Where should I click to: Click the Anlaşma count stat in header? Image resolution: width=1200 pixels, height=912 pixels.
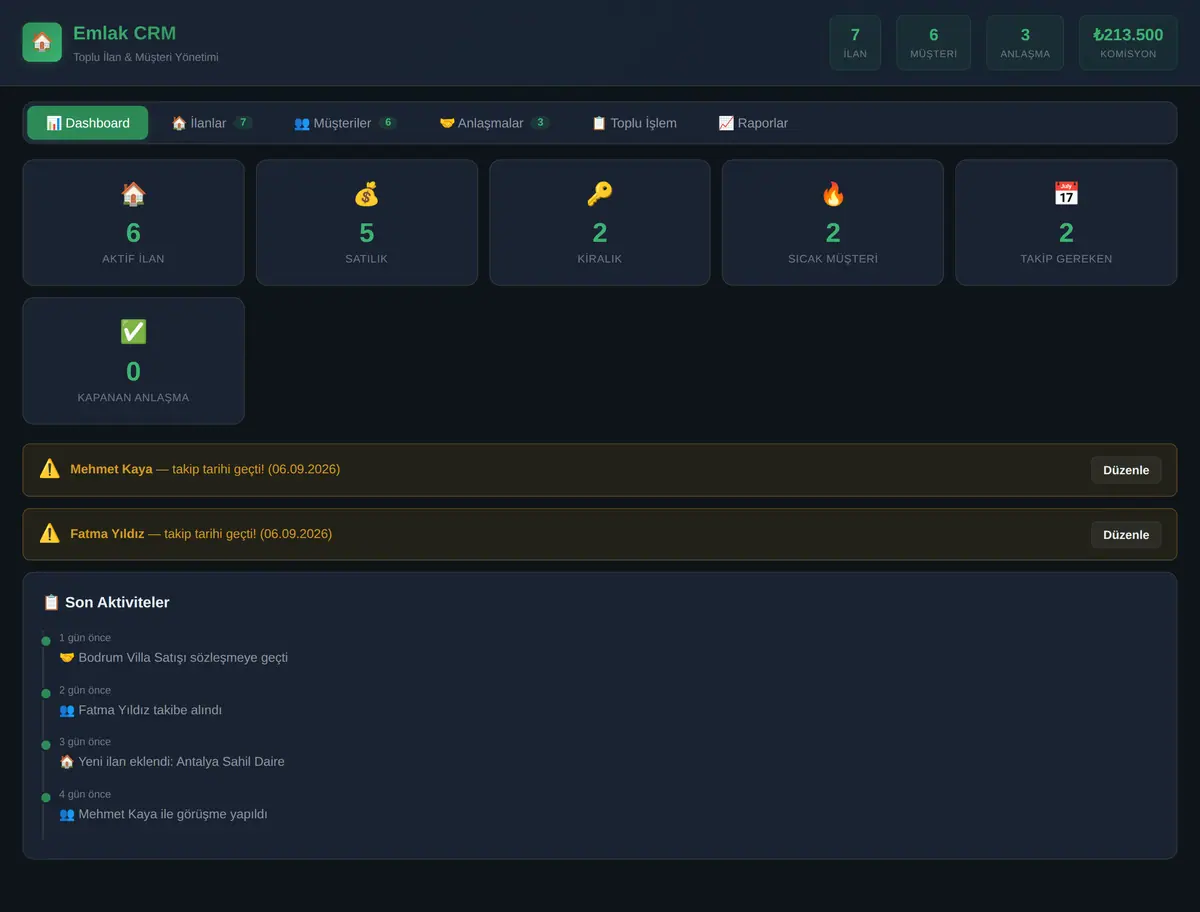[1025, 43]
